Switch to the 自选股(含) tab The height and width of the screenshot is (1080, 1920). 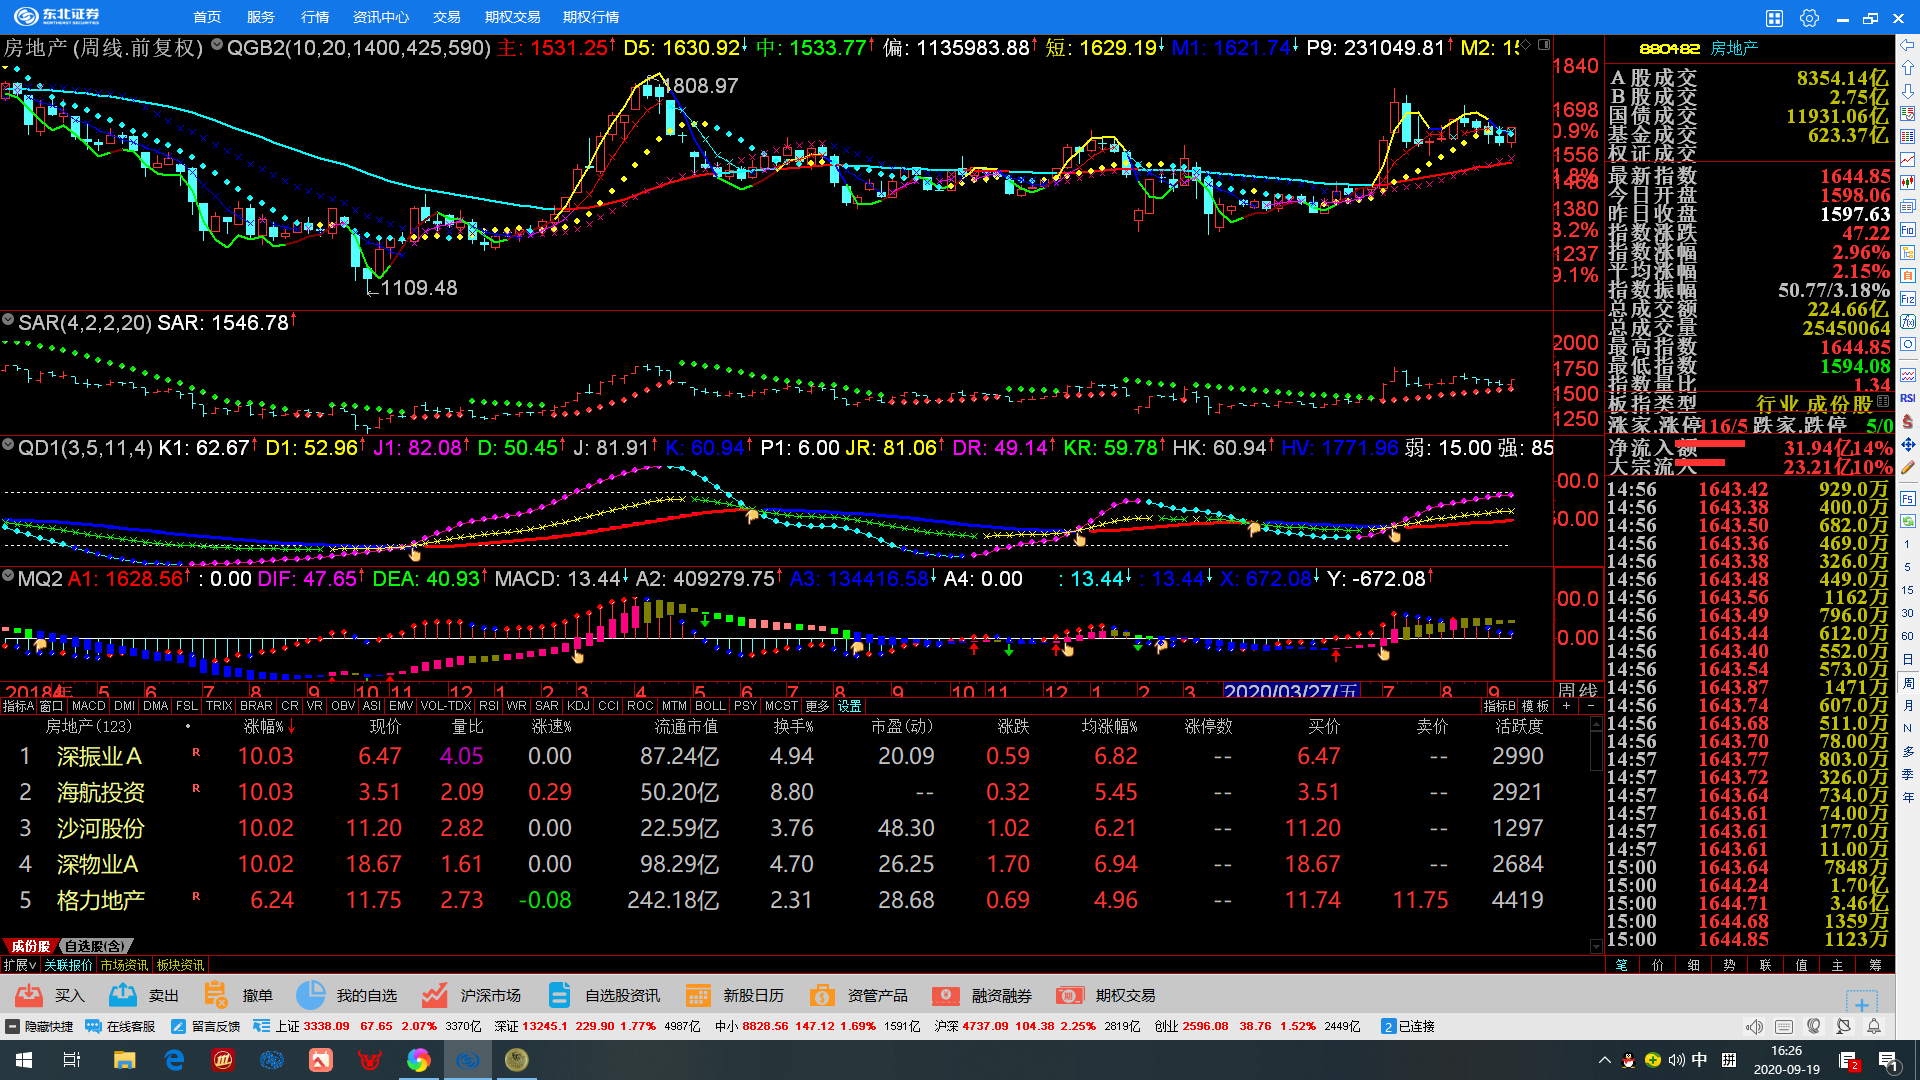[94, 946]
